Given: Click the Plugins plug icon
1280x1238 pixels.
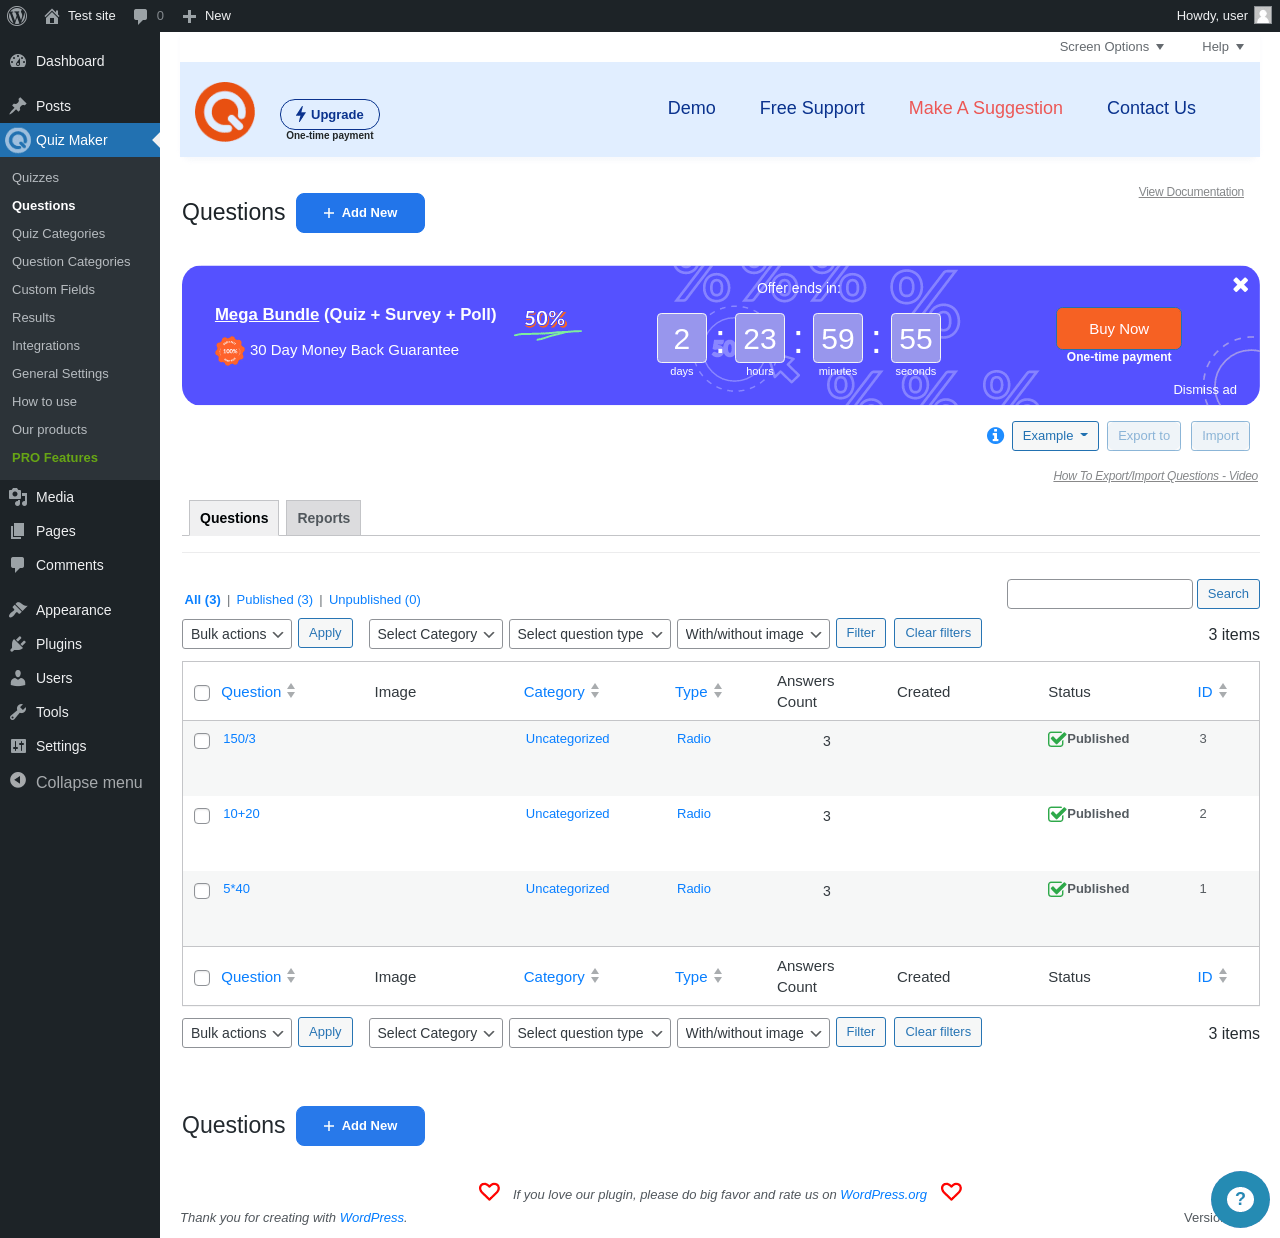Looking at the screenshot, I should pyautogui.click(x=18, y=644).
